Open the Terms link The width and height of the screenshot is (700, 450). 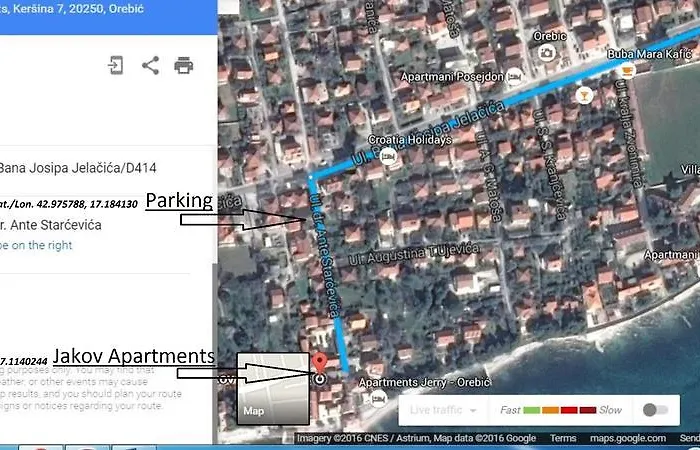click(563, 438)
